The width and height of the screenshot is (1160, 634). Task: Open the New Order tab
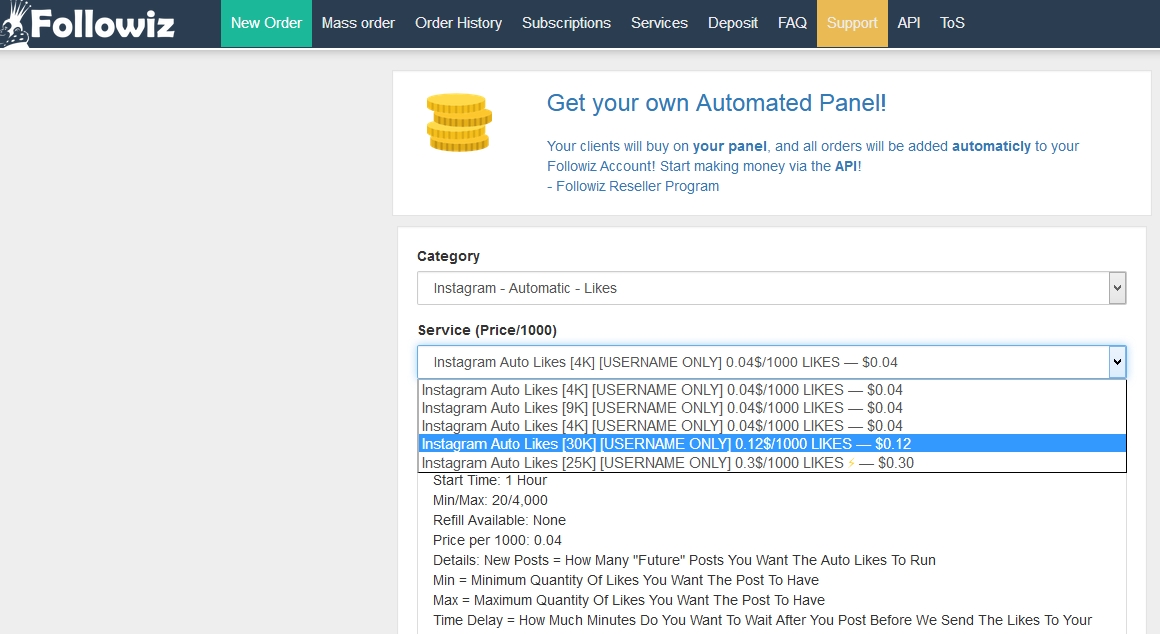[x=266, y=23]
